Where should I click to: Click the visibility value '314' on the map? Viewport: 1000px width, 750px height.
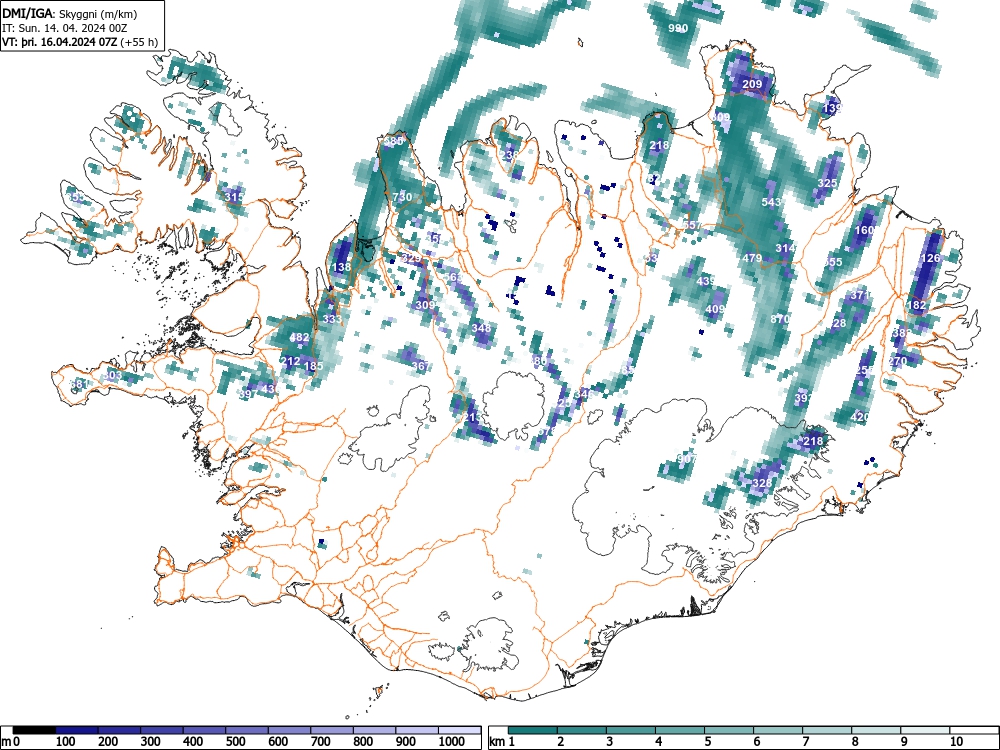785,248
